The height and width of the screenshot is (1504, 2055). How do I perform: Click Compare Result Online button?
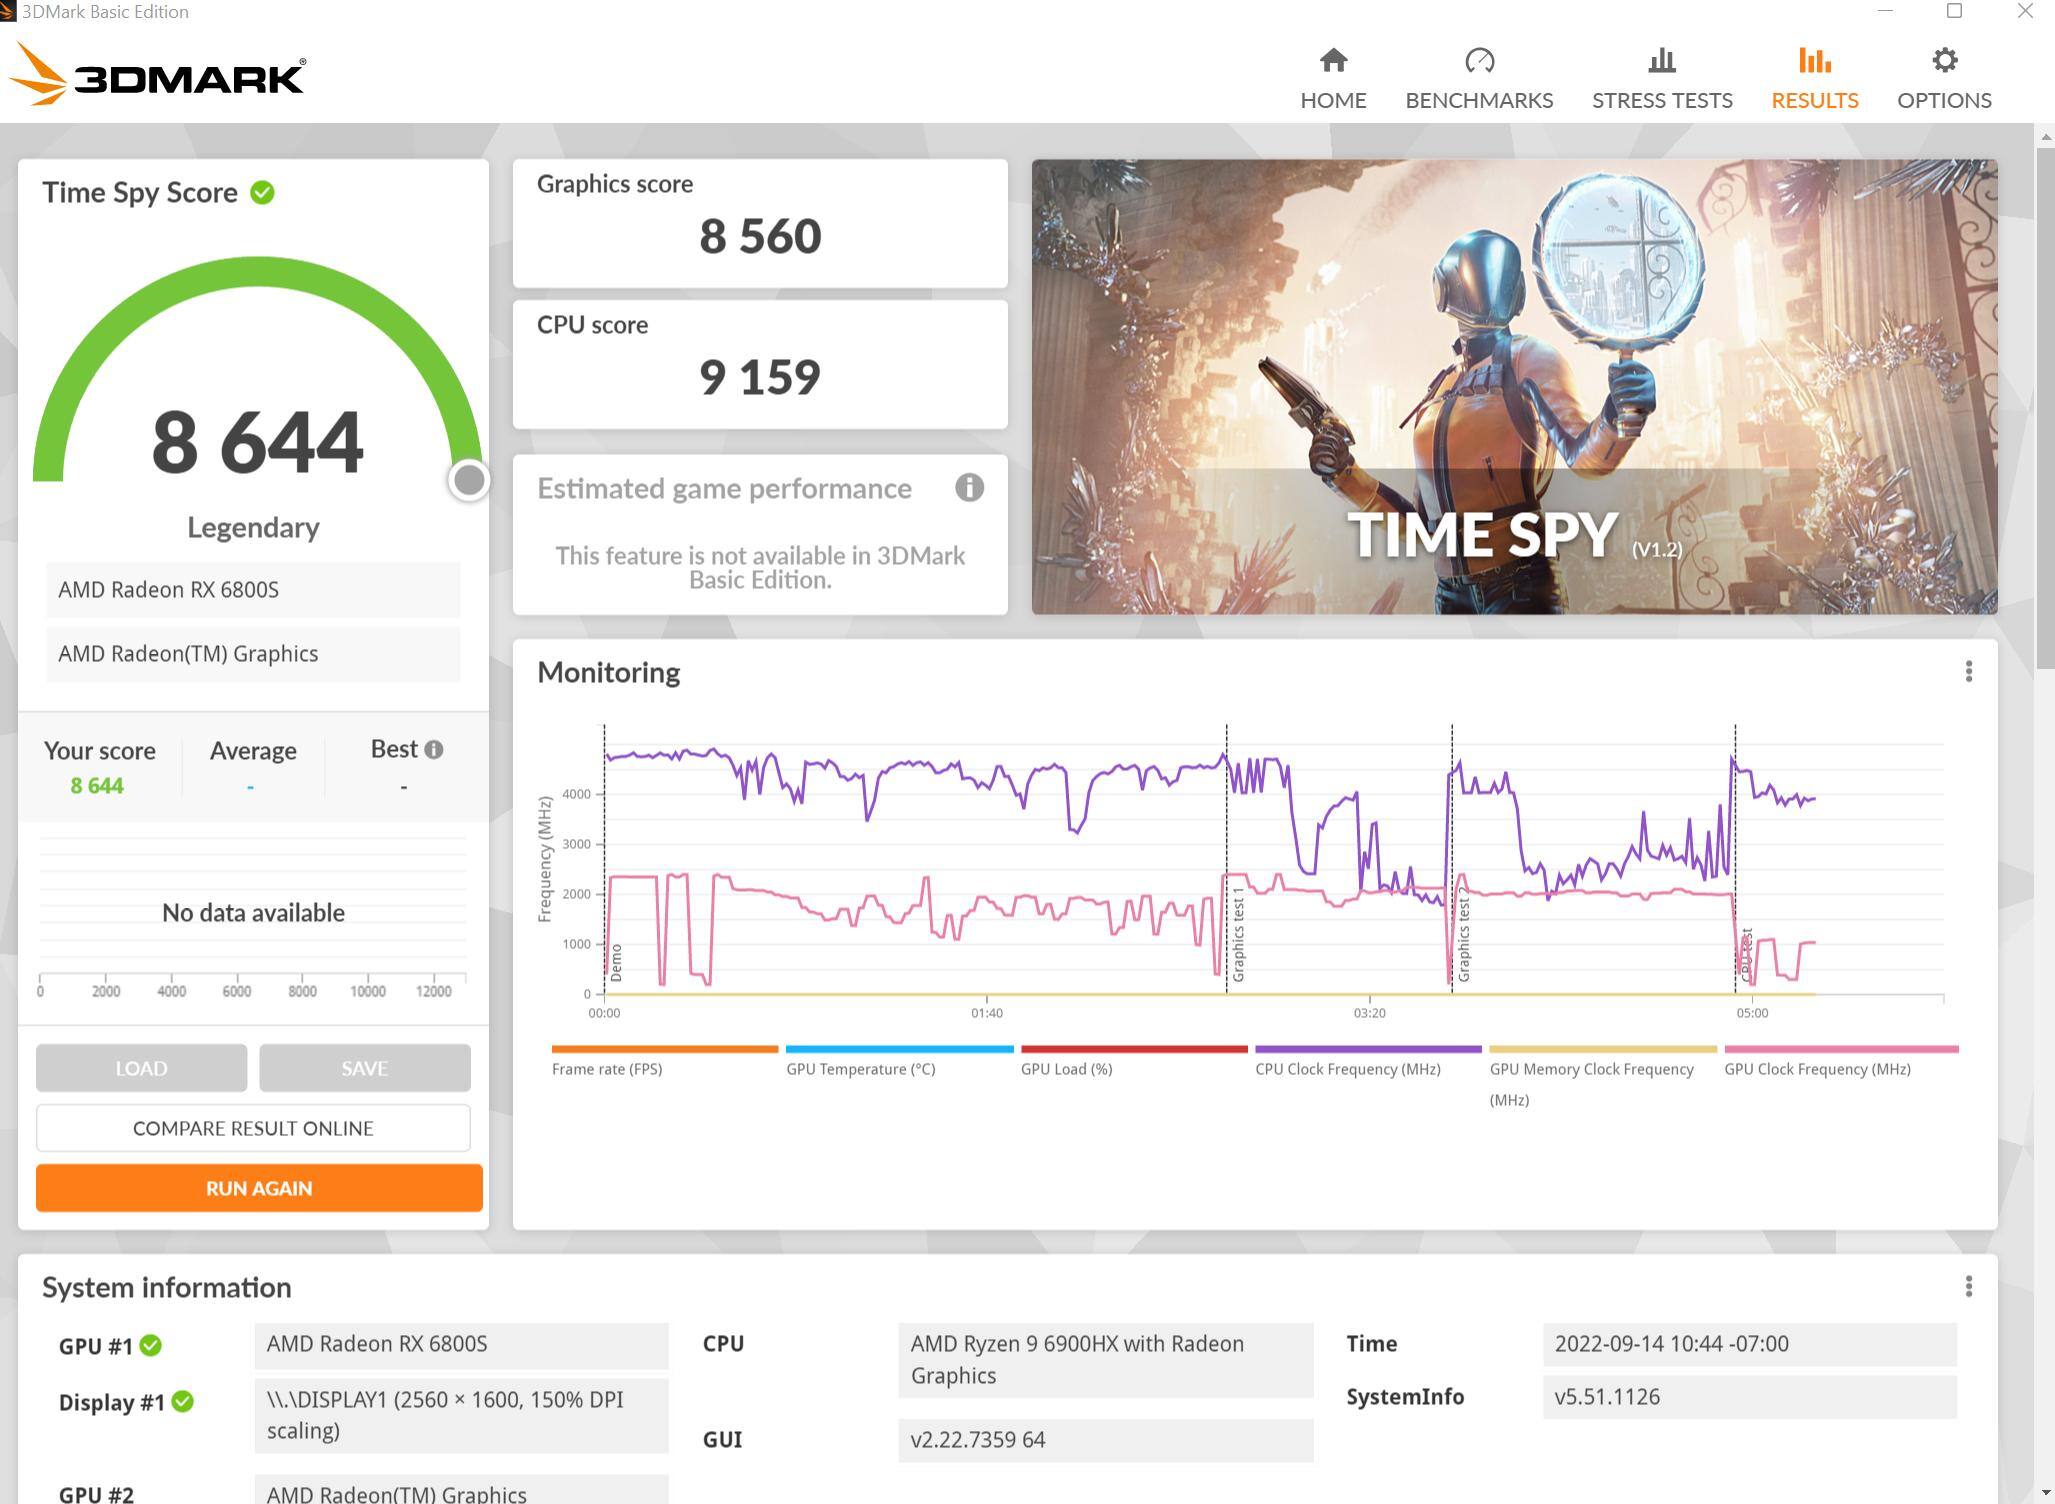[253, 1128]
